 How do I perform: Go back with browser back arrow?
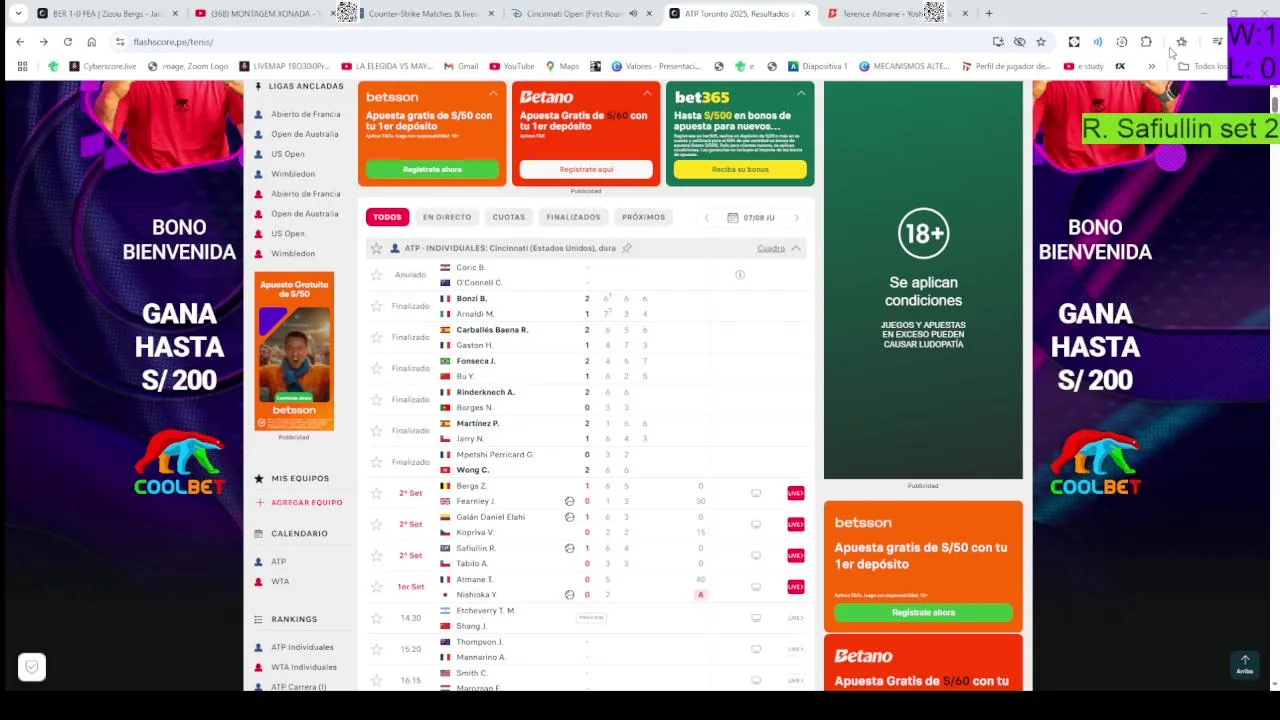[20, 42]
